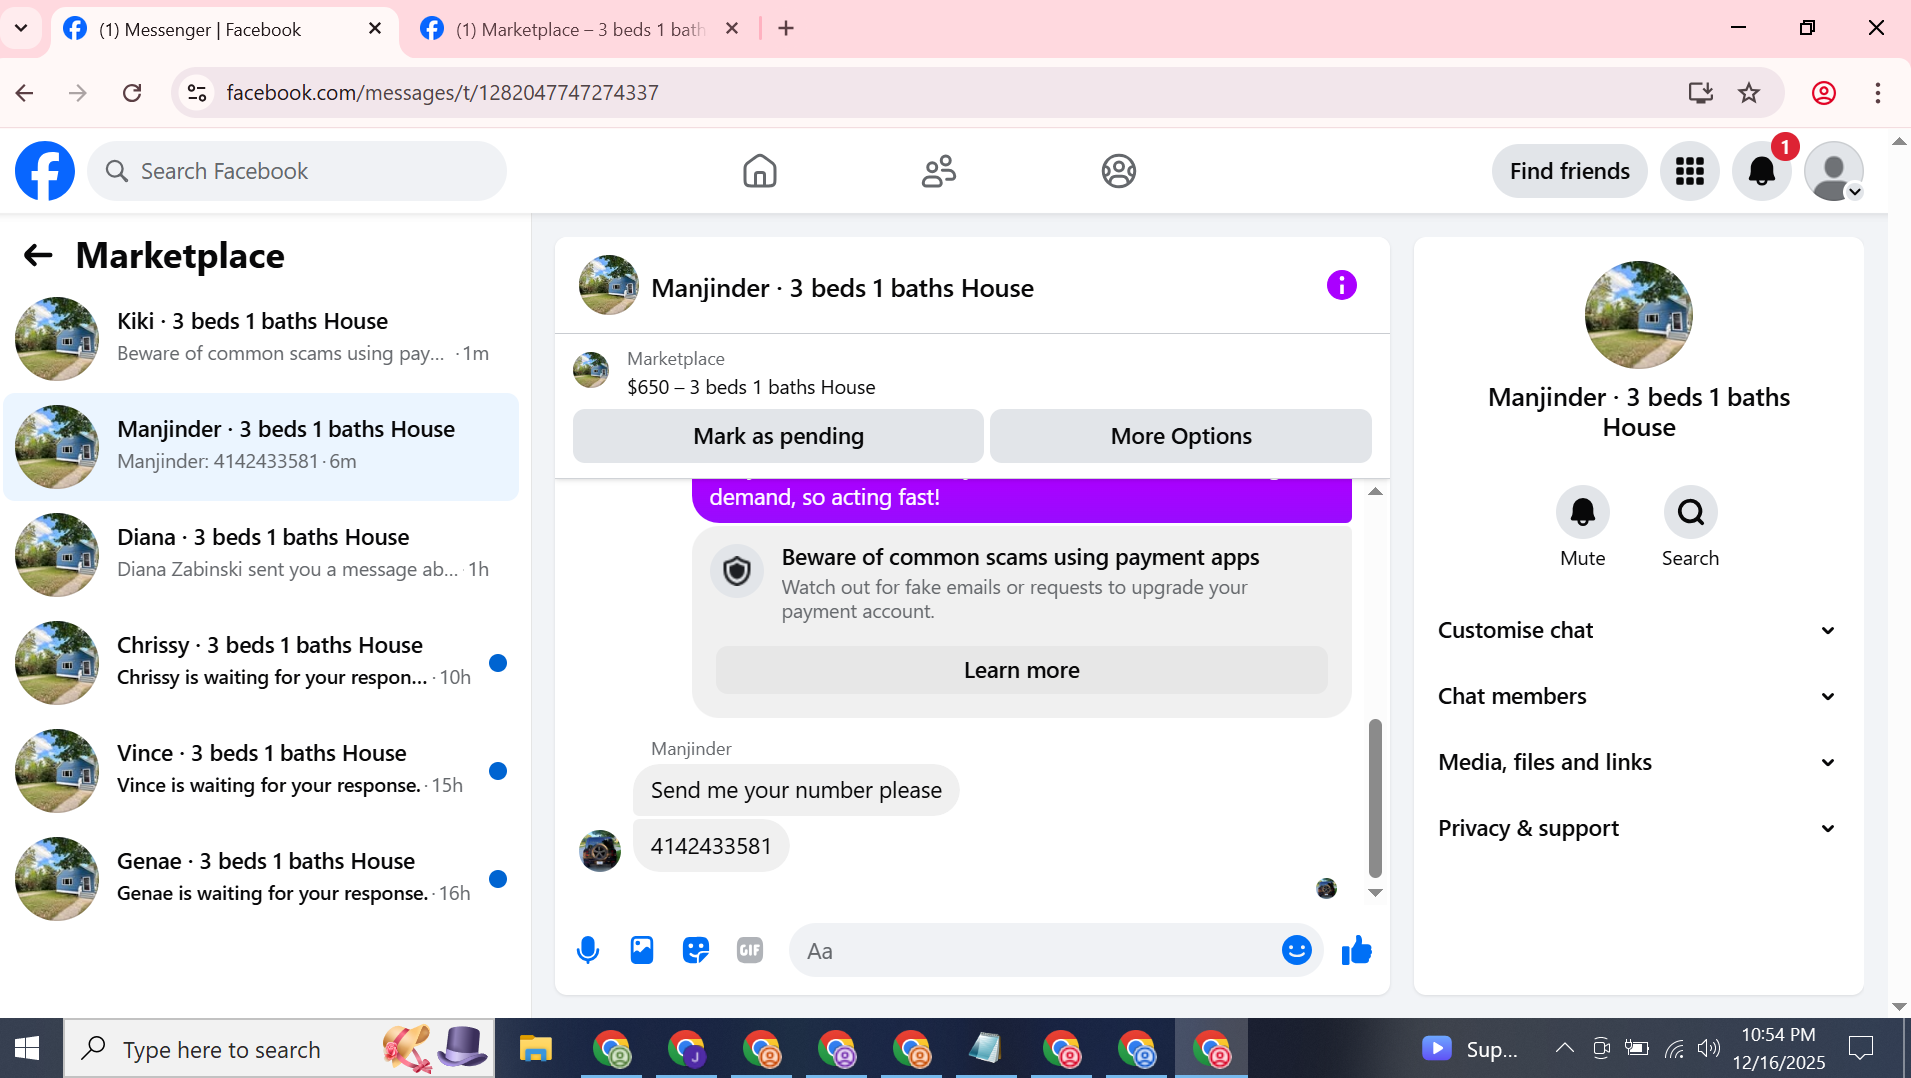The width and height of the screenshot is (1911, 1078).
Task: Open the Windows Start menu
Action: pyautogui.click(x=28, y=1048)
